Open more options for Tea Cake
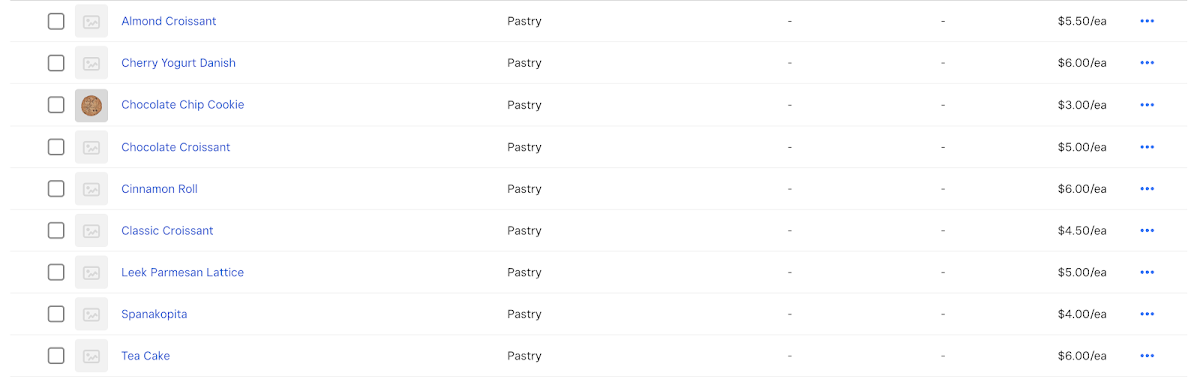 click(x=1147, y=356)
